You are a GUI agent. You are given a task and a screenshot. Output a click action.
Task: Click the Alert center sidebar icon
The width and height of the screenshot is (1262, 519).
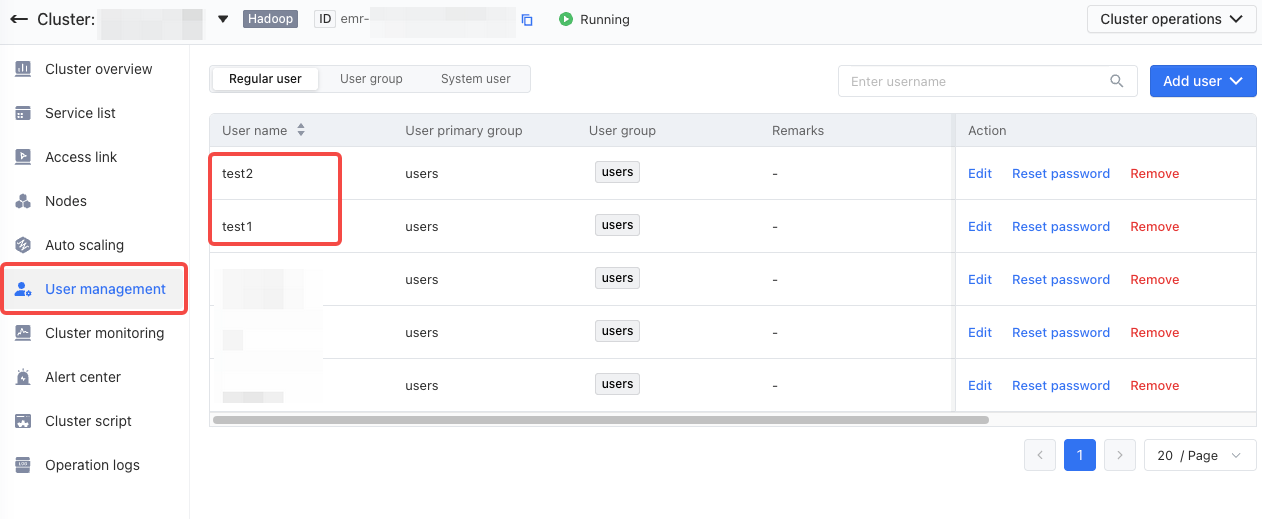pos(23,377)
